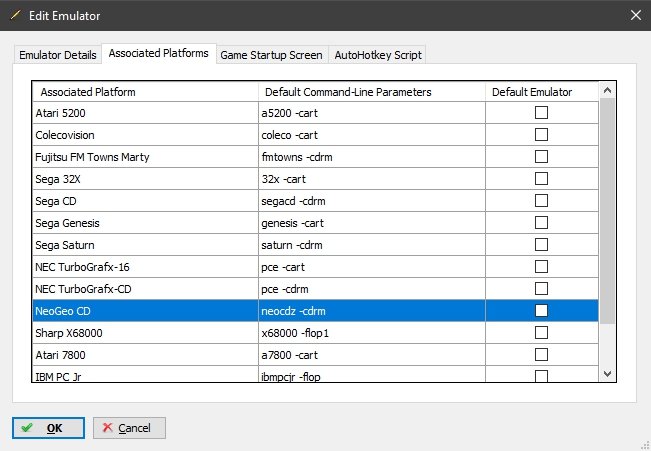Confirm with the OK button
The height and width of the screenshot is (451, 651).
coord(48,428)
